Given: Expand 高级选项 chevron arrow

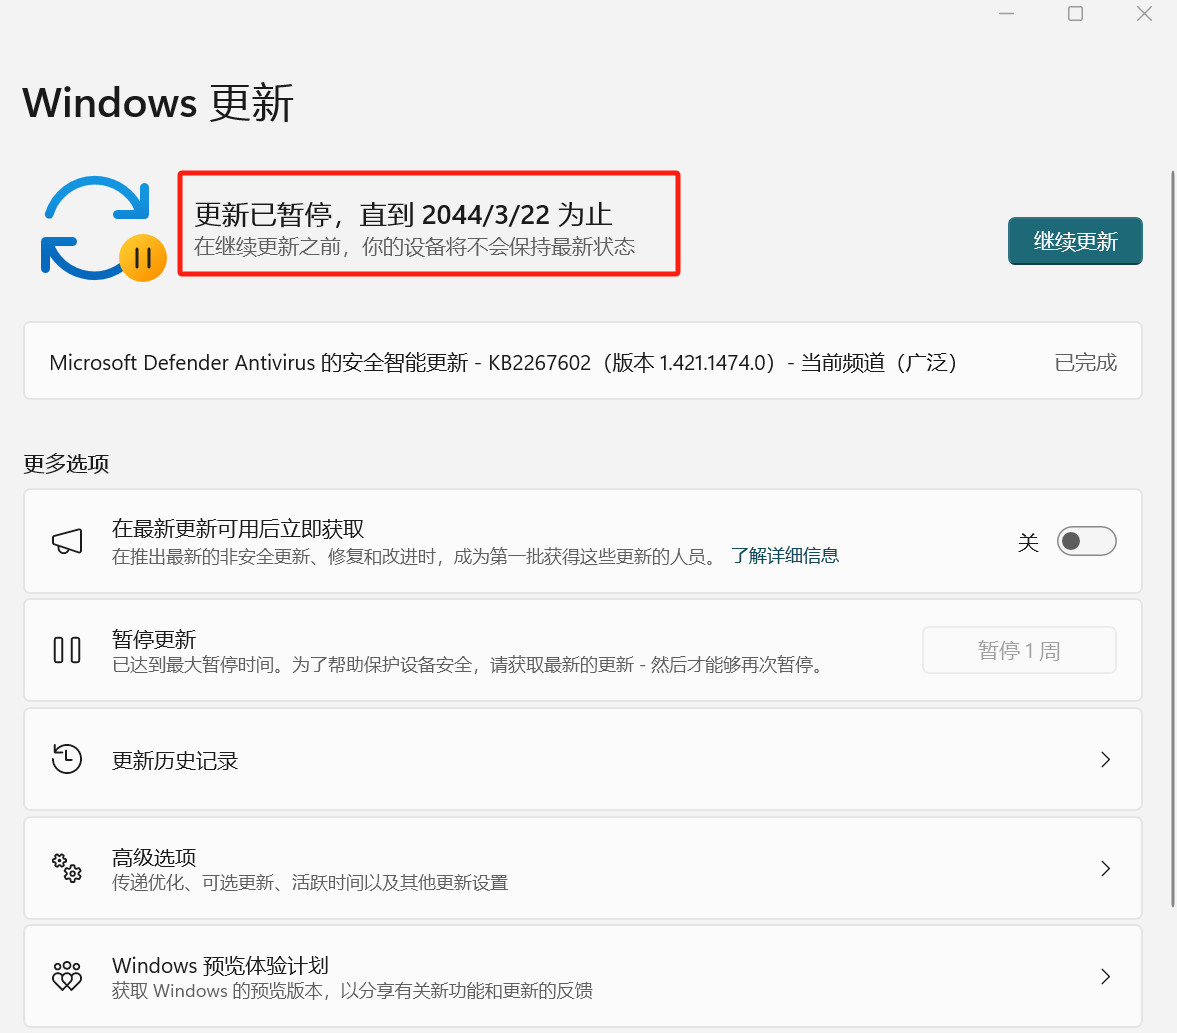Looking at the screenshot, I should coord(1105,869).
